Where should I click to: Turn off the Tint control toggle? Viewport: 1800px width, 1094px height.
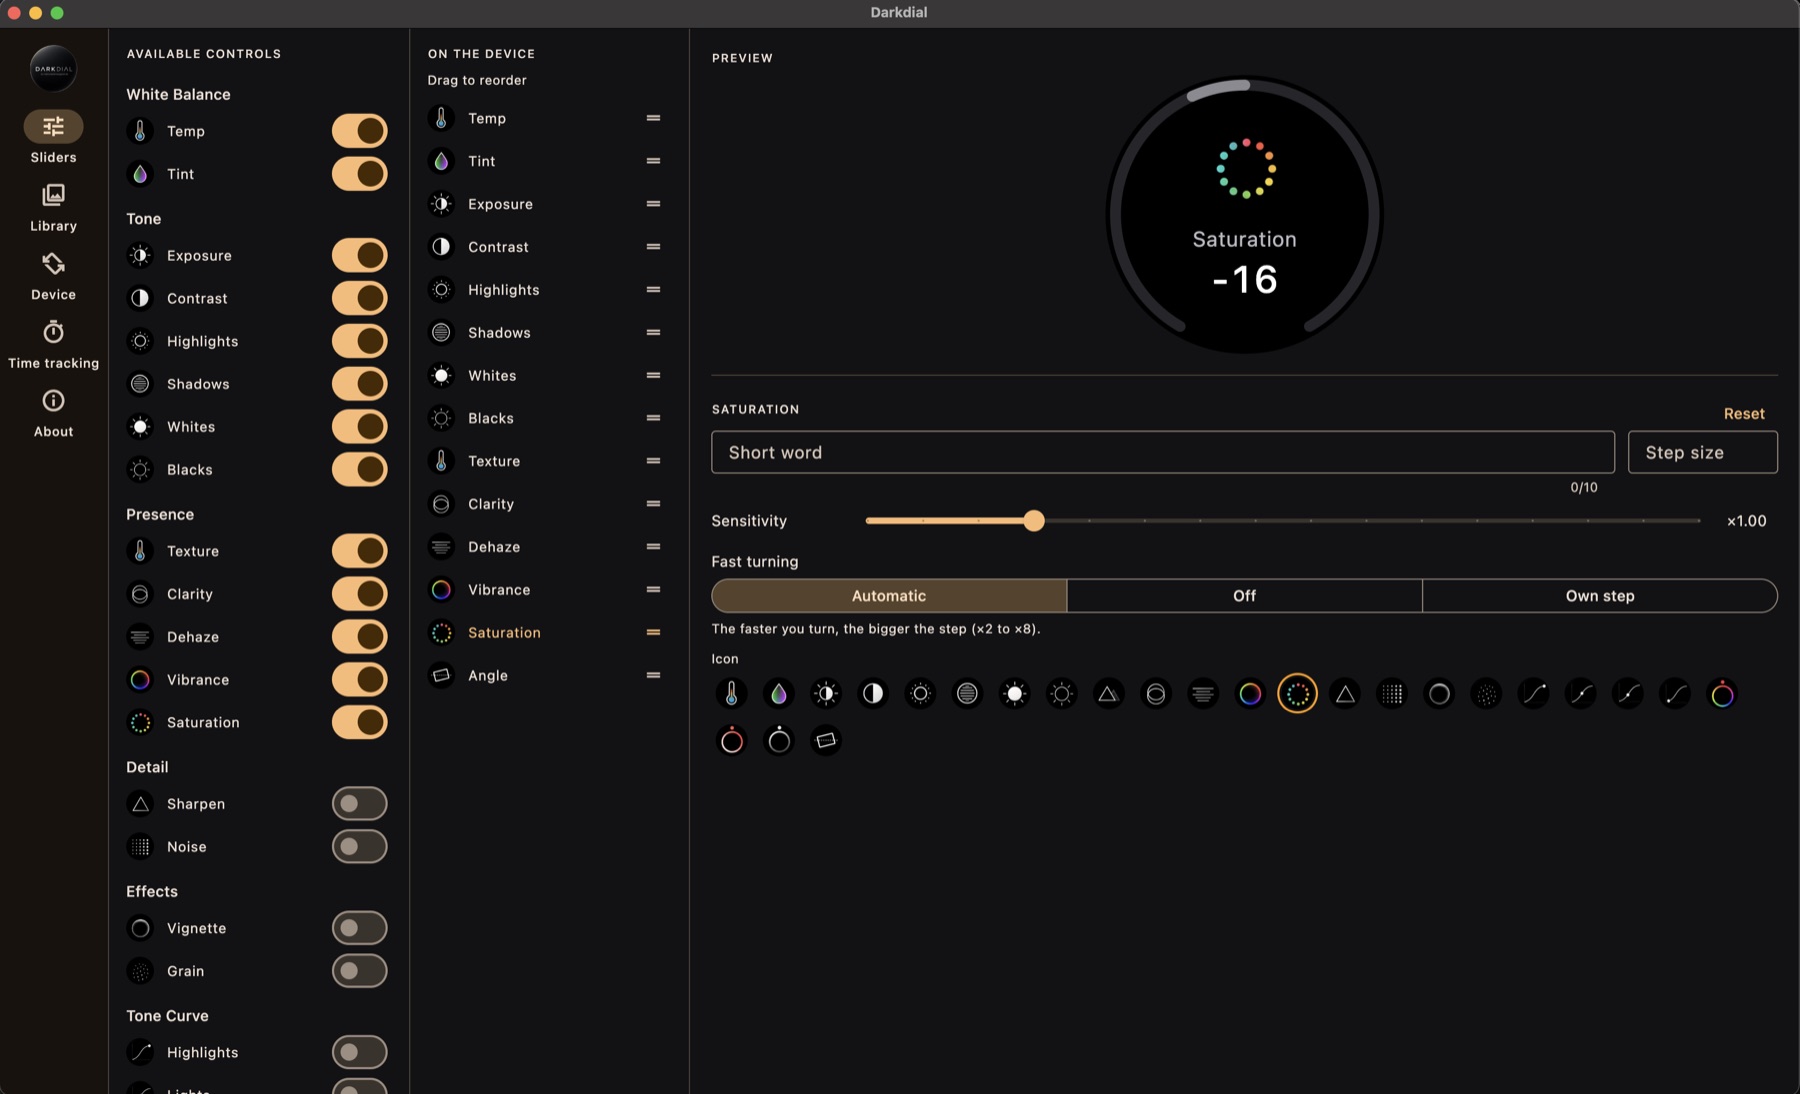360,174
